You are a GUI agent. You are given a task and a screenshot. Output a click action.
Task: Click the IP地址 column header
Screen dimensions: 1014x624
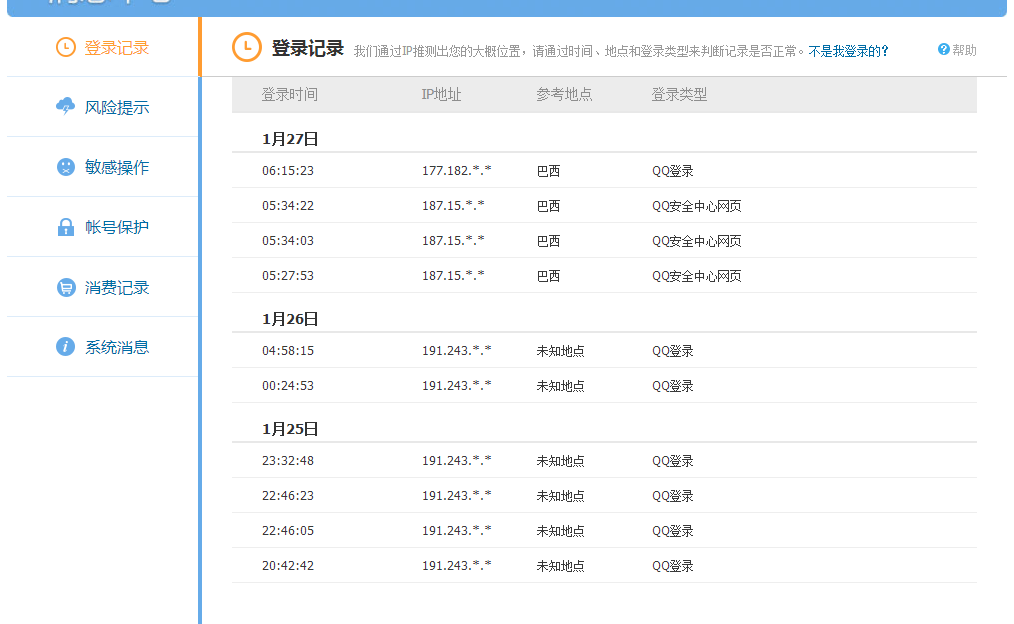click(441, 94)
